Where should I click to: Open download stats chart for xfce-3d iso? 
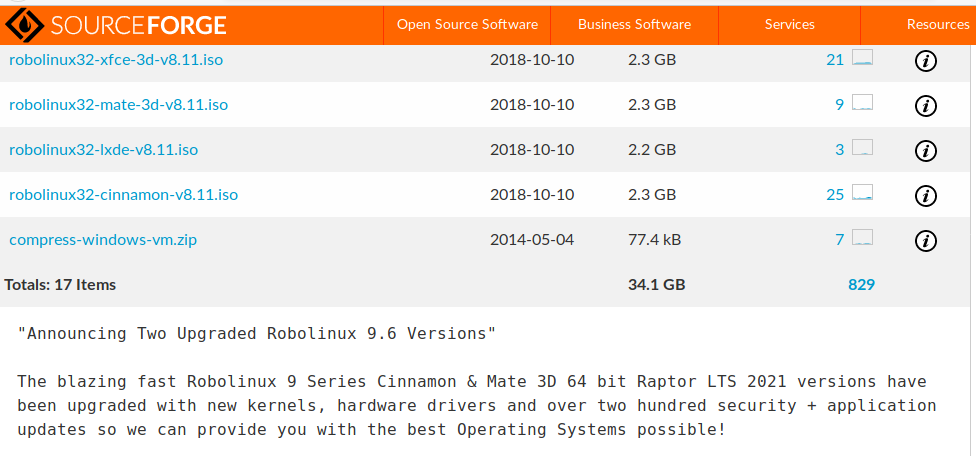click(862, 58)
